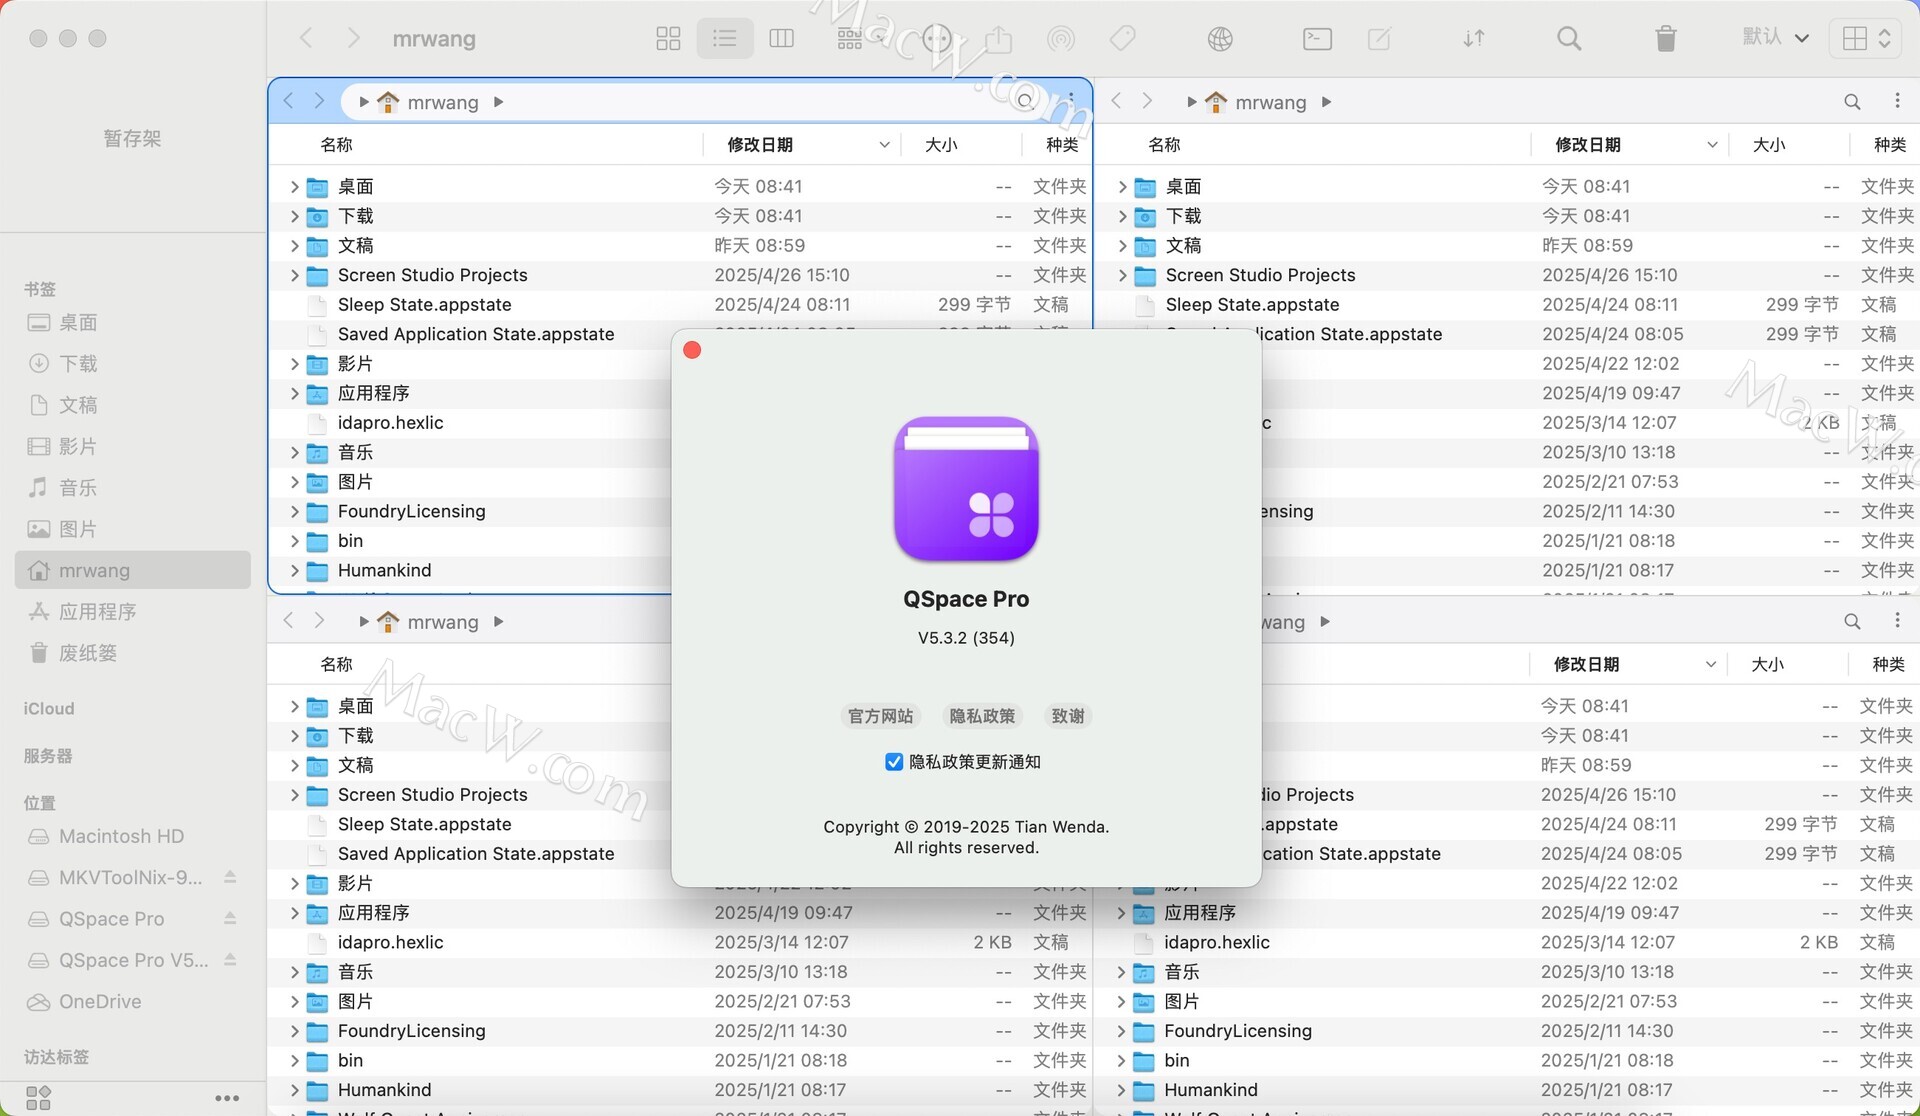Eject the QSpace Pro volume
This screenshot has width=1920, height=1116.
coord(230,918)
